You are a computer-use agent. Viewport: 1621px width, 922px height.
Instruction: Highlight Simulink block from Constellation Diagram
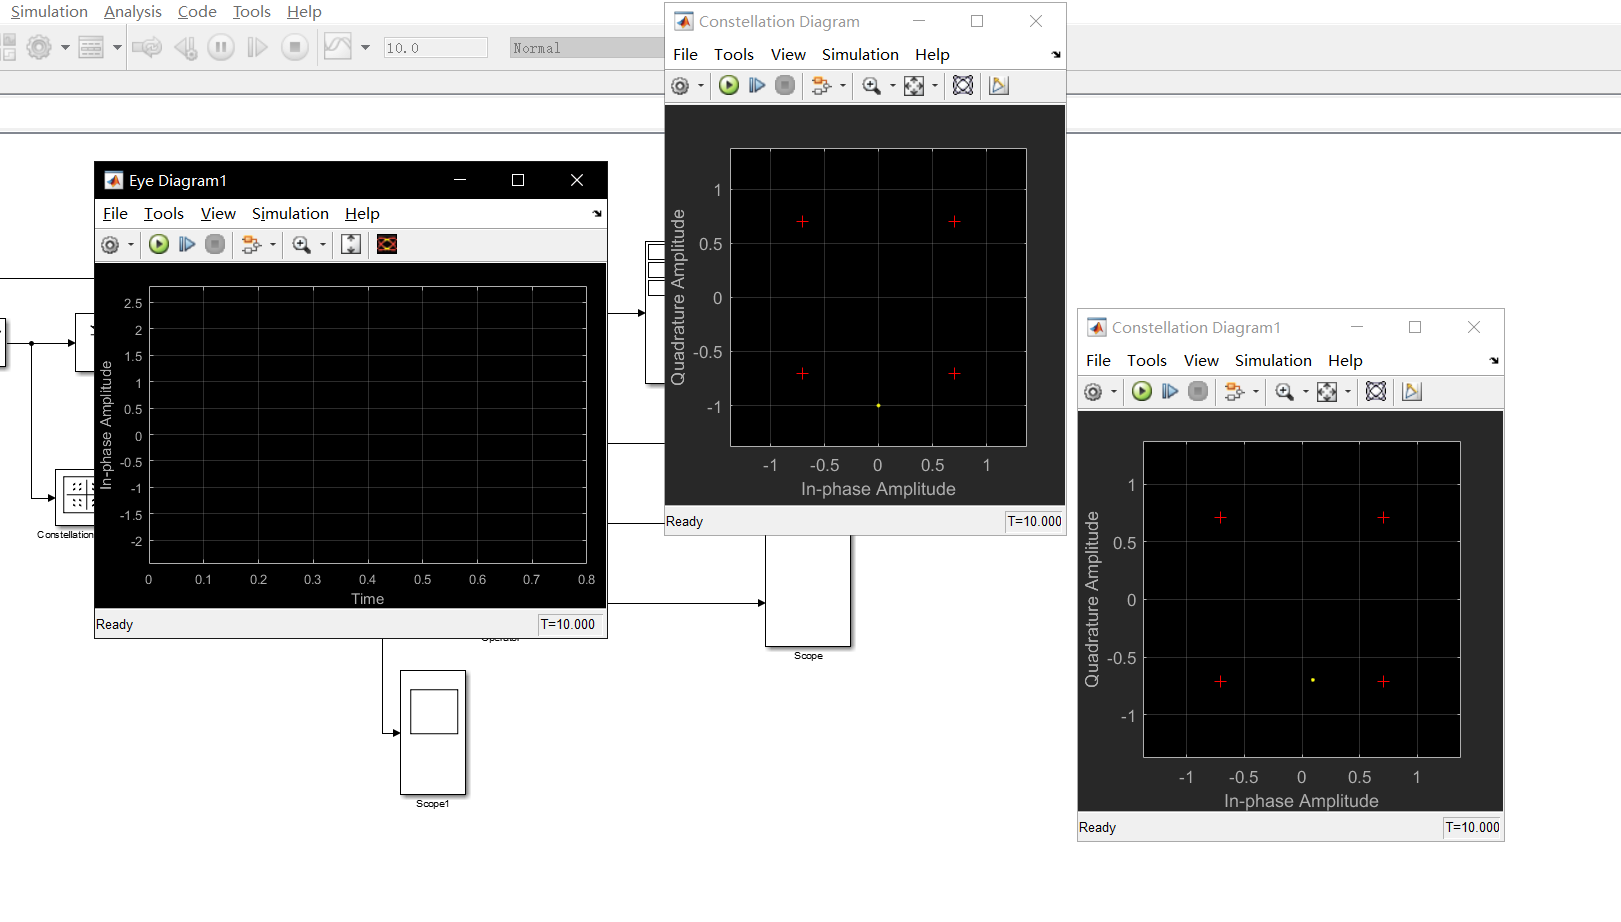click(x=820, y=86)
